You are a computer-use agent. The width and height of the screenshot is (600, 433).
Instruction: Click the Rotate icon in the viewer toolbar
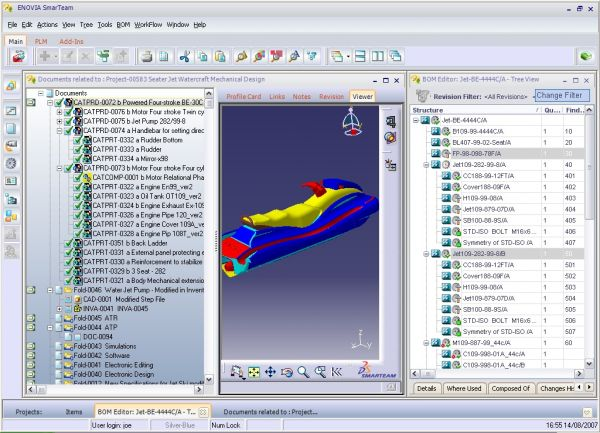point(287,372)
